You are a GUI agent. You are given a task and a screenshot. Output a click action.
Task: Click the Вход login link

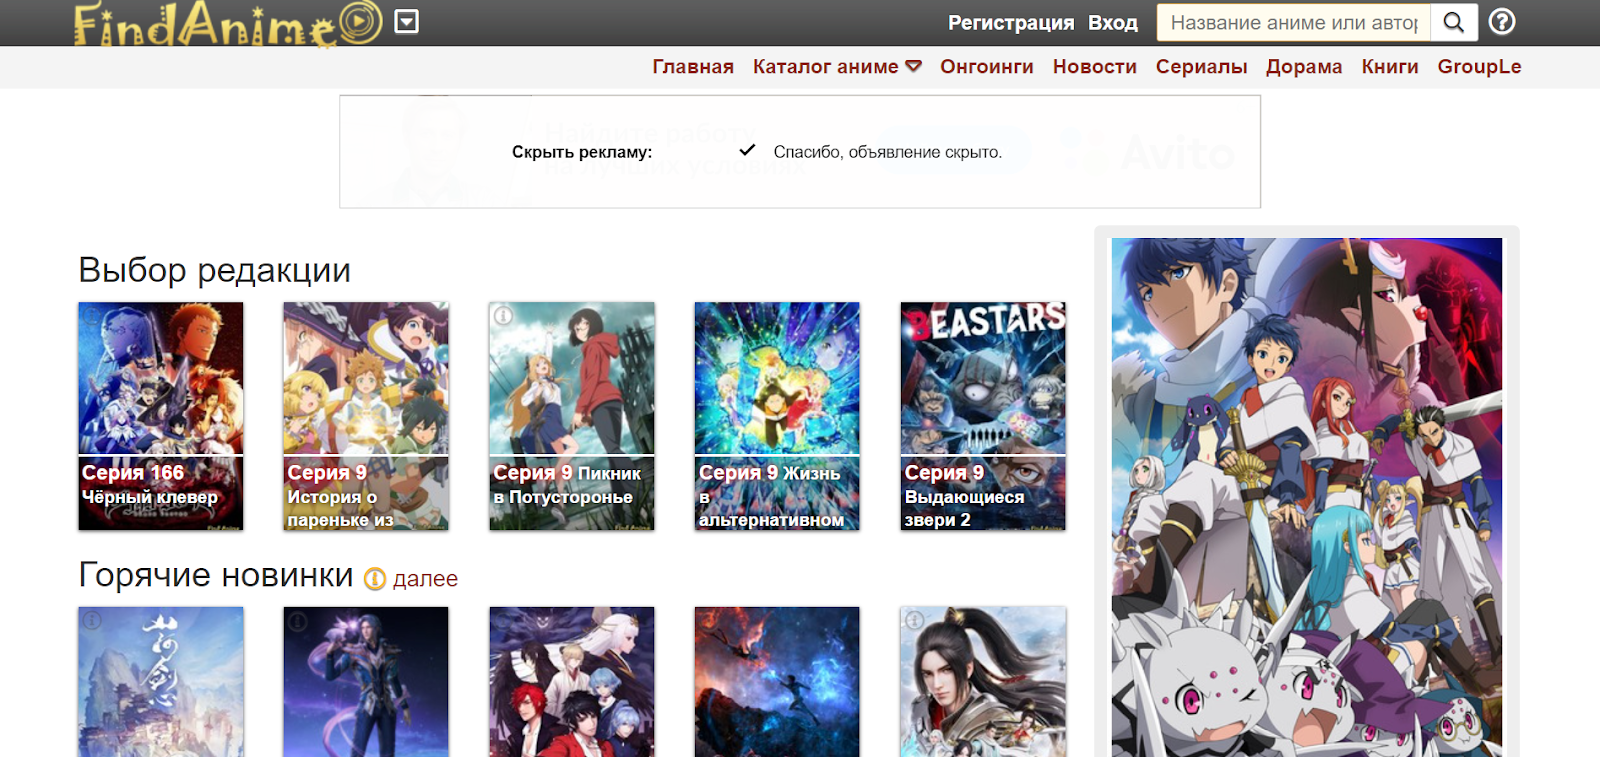1113,22
